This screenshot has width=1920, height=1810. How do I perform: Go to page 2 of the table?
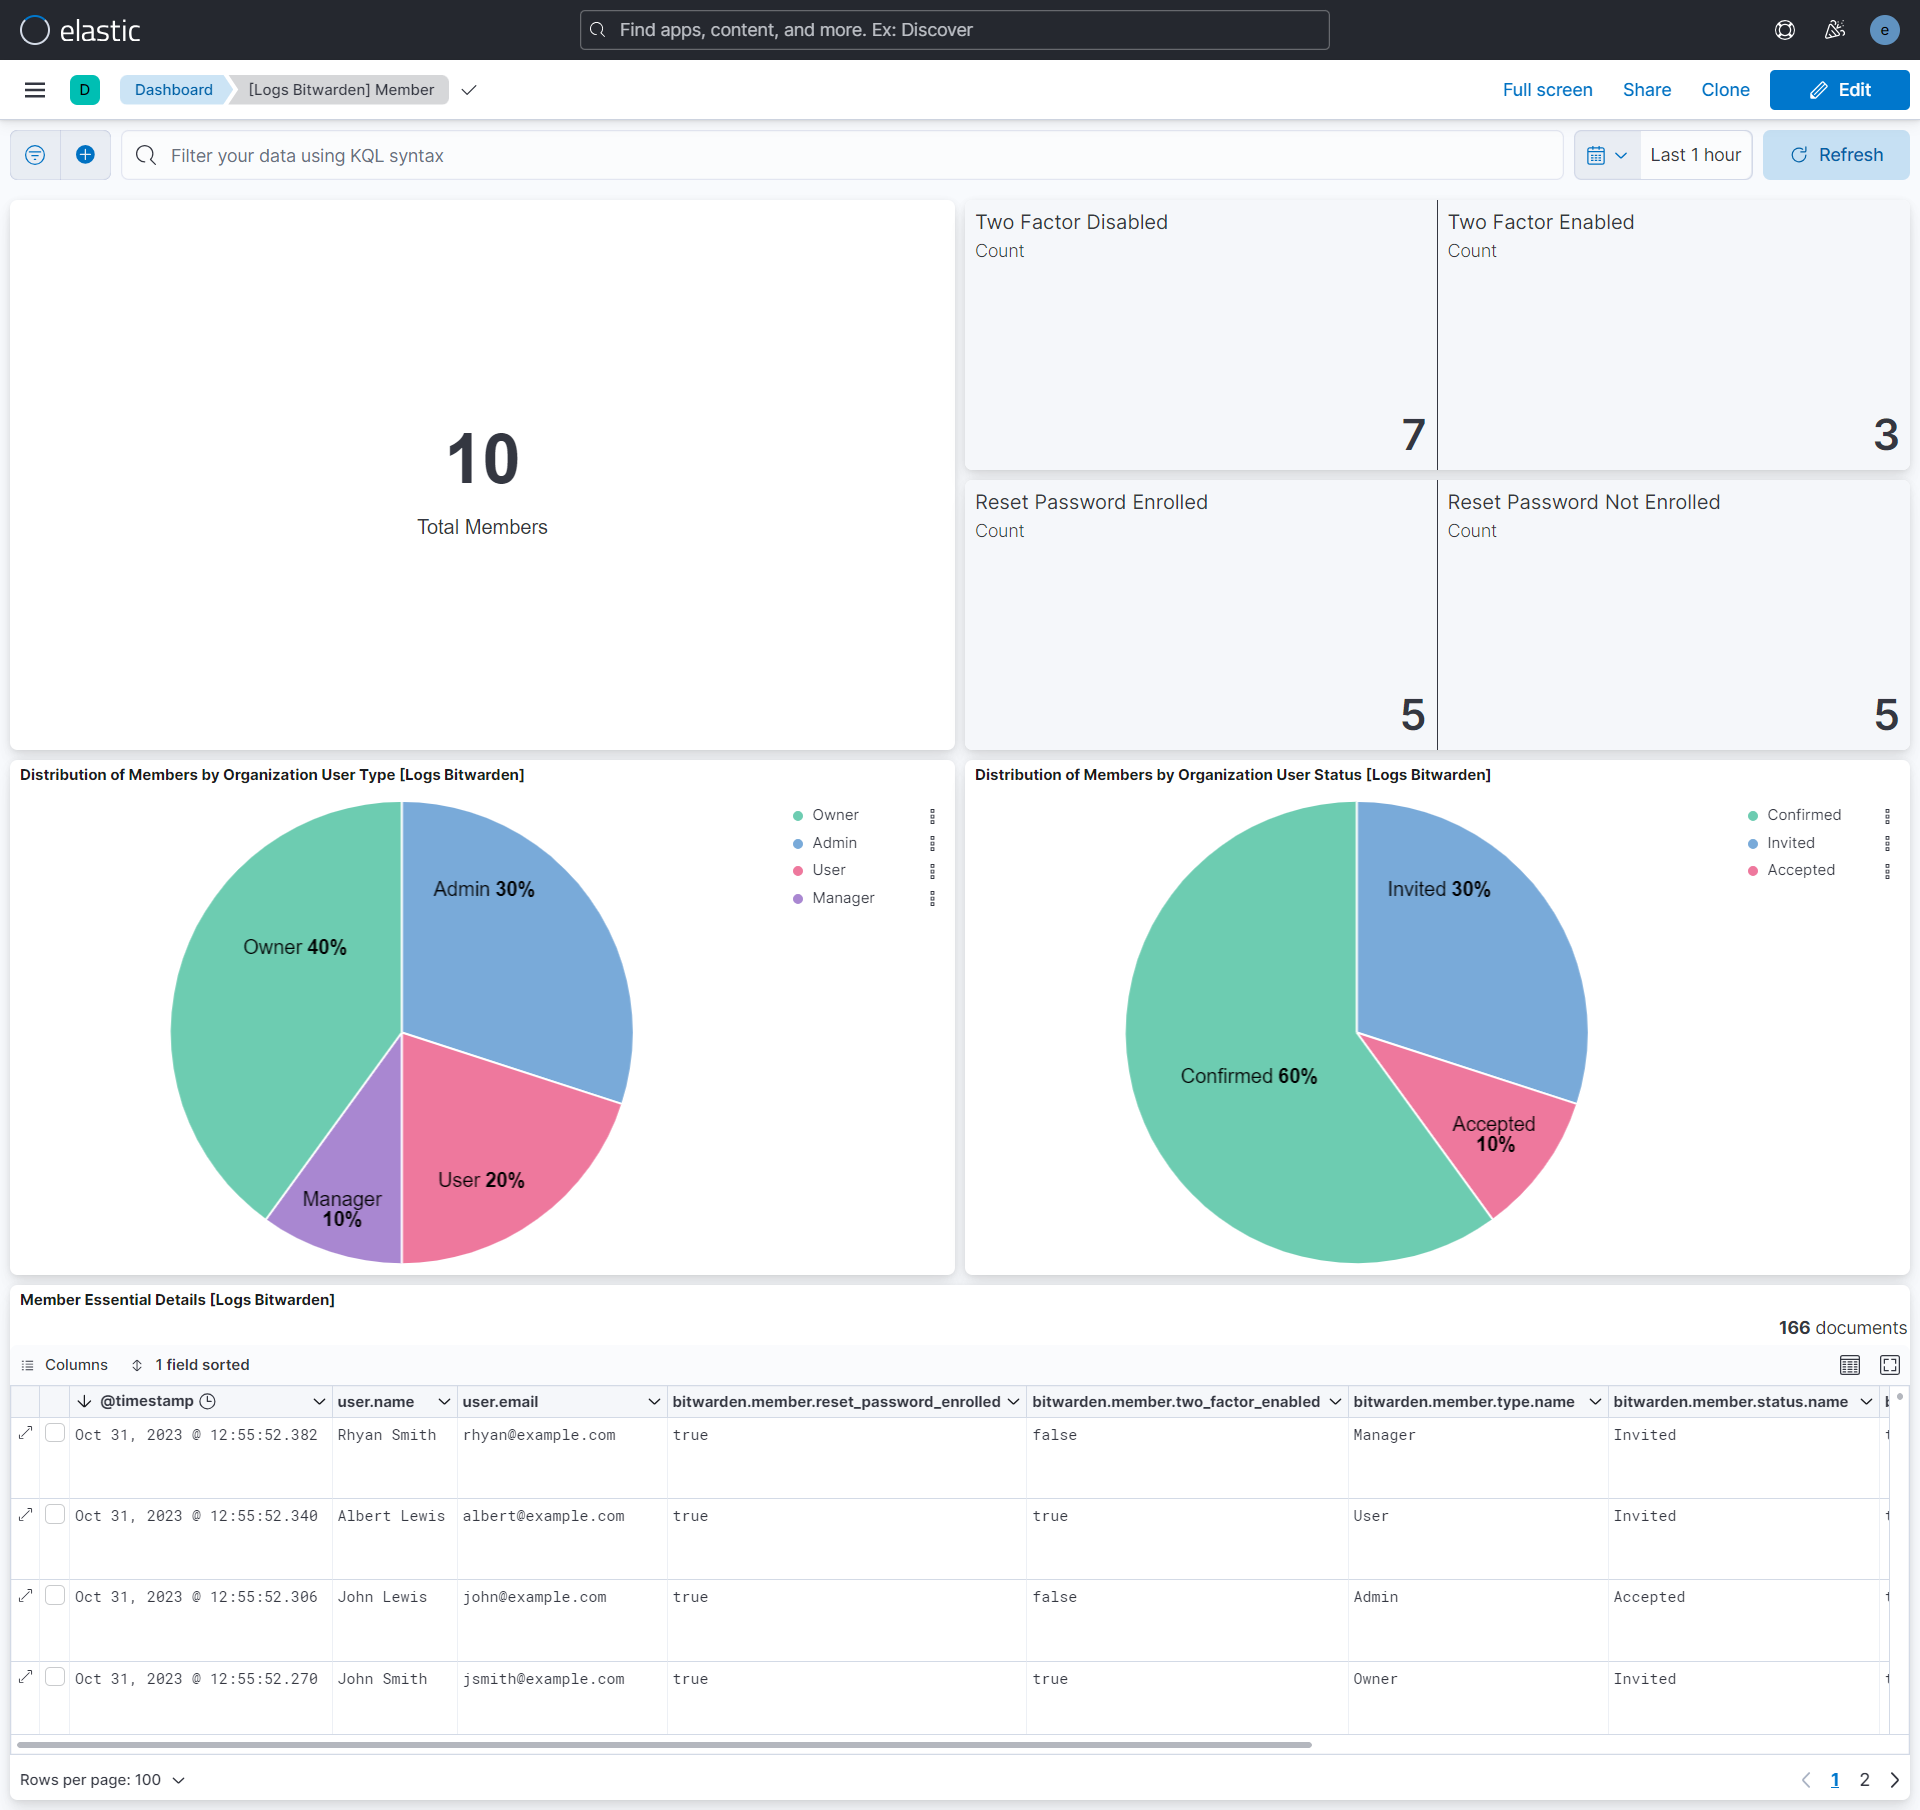click(x=1864, y=1780)
